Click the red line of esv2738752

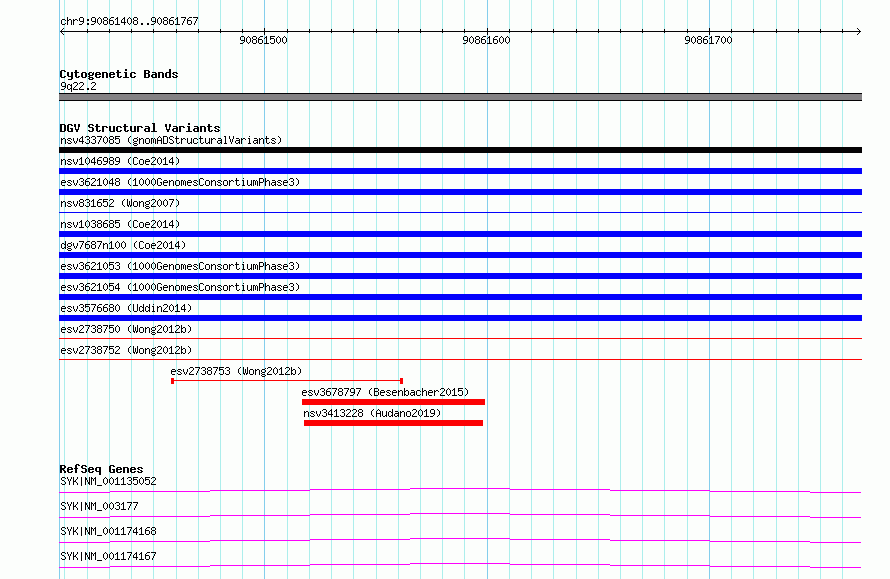pyautogui.click(x=460, y=359)
